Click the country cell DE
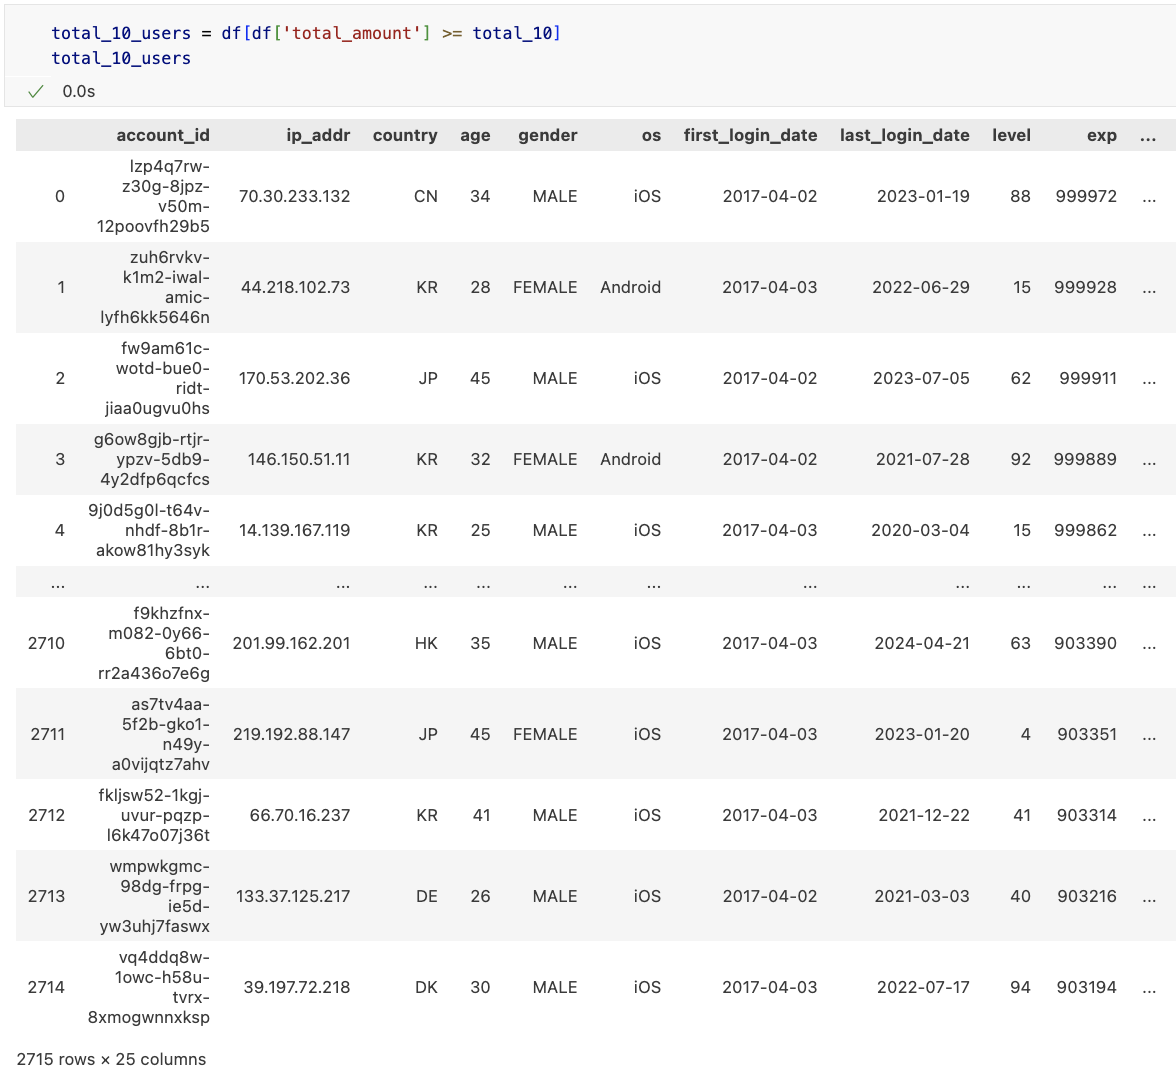1176x1088 pixels. coord(427,896)
